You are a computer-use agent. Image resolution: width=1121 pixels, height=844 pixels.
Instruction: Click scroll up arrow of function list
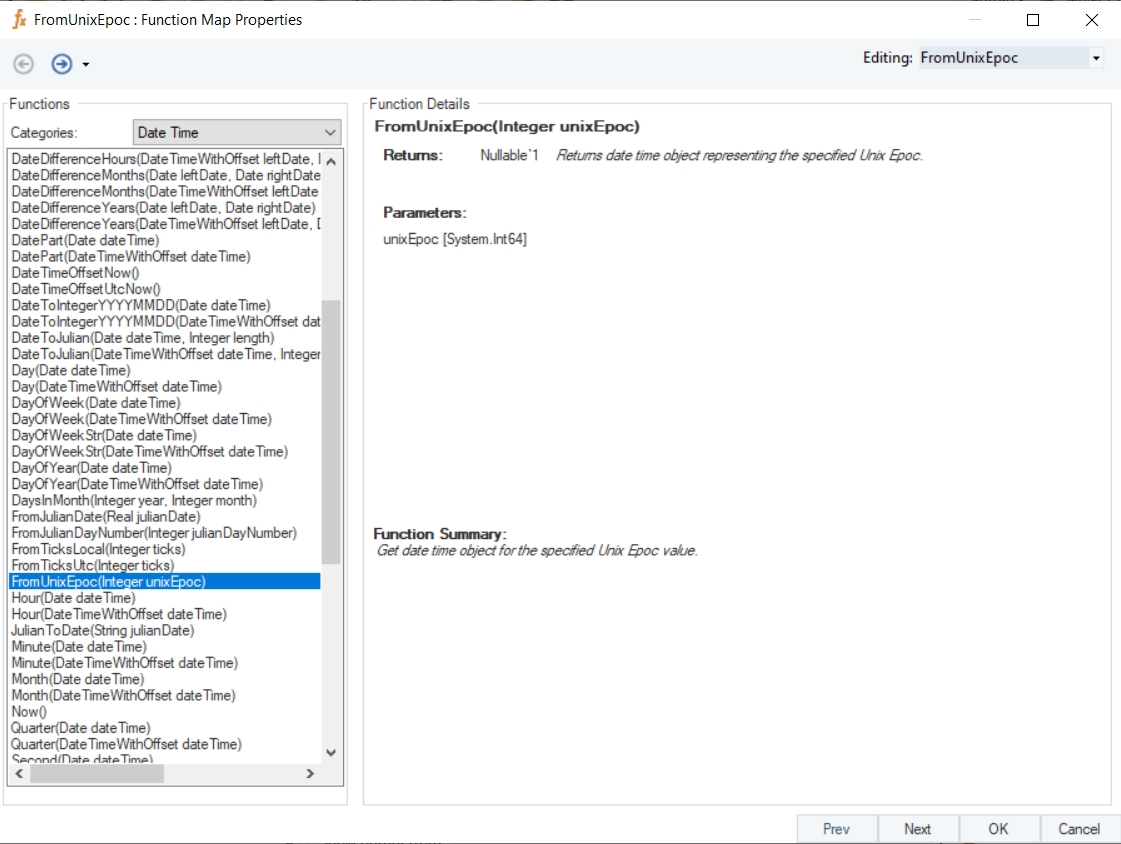331,160
